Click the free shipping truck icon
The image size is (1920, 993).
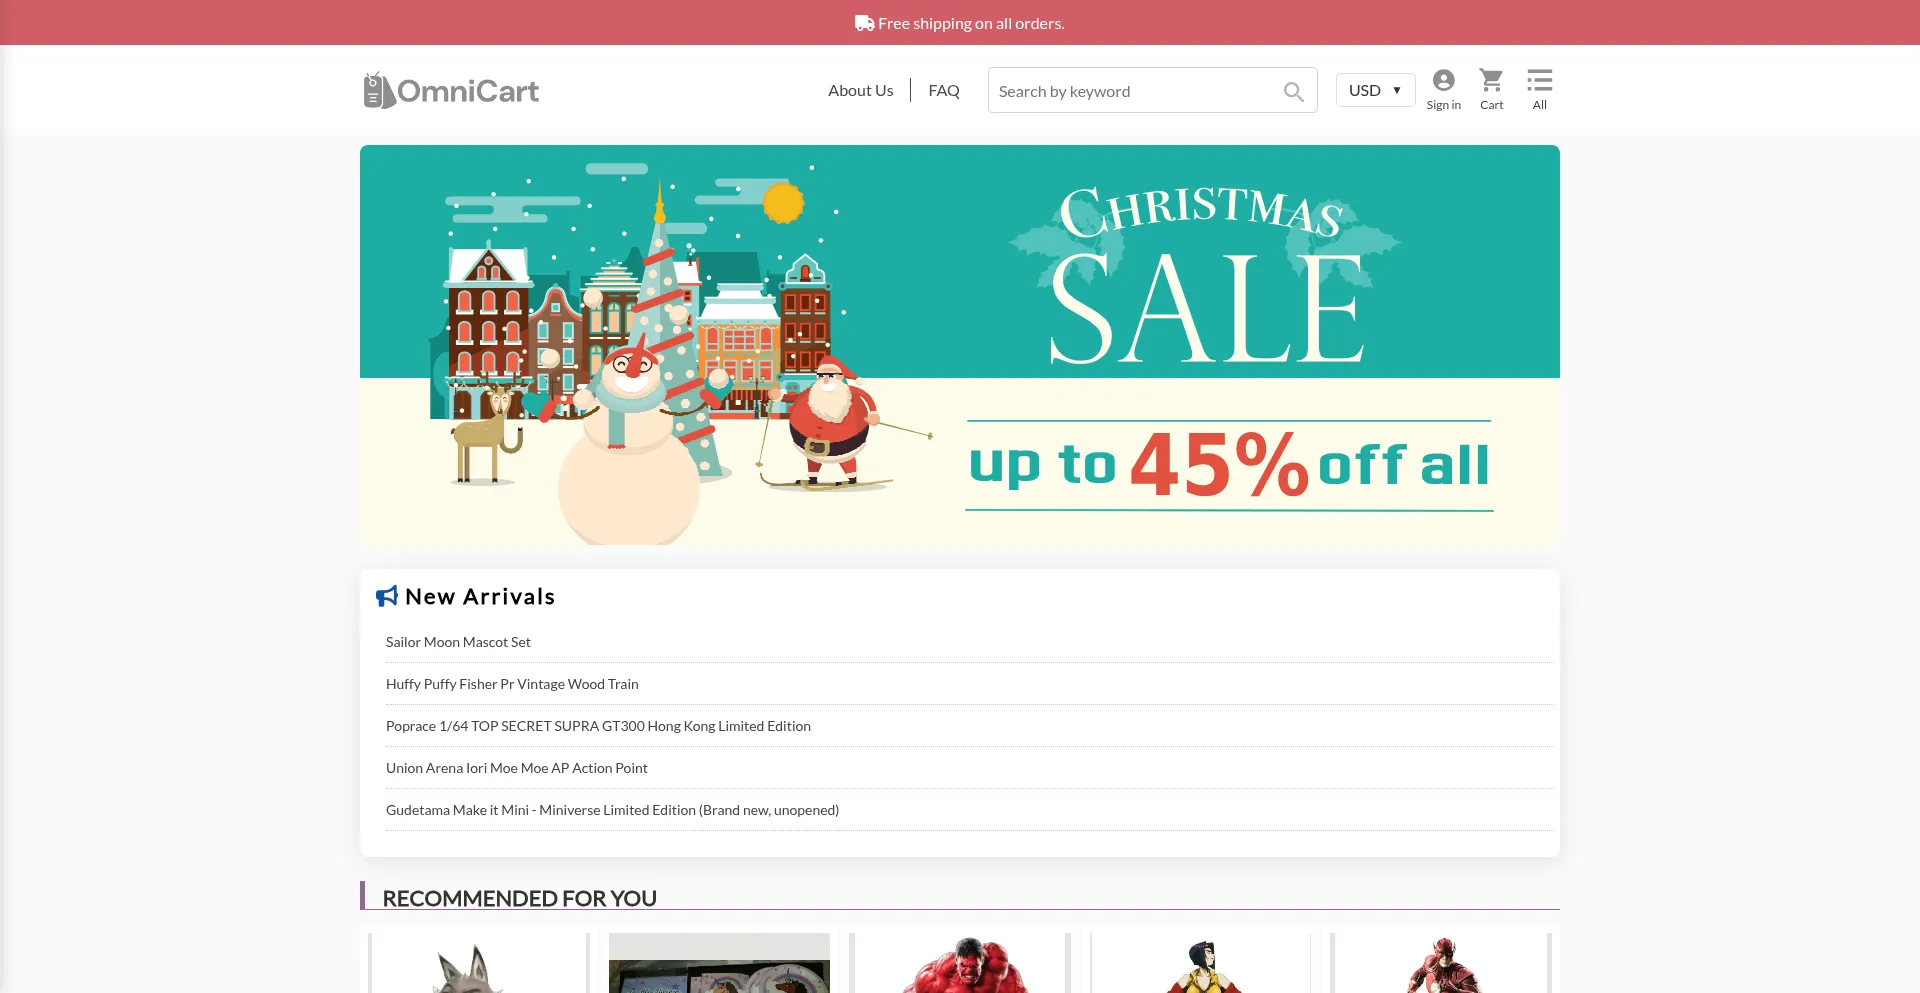pos(864,23)
